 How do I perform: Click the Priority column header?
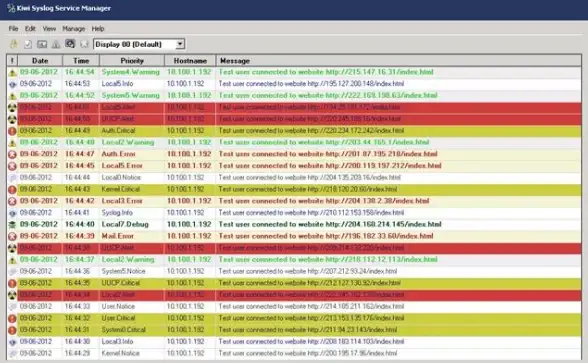(x=132, y=60)
